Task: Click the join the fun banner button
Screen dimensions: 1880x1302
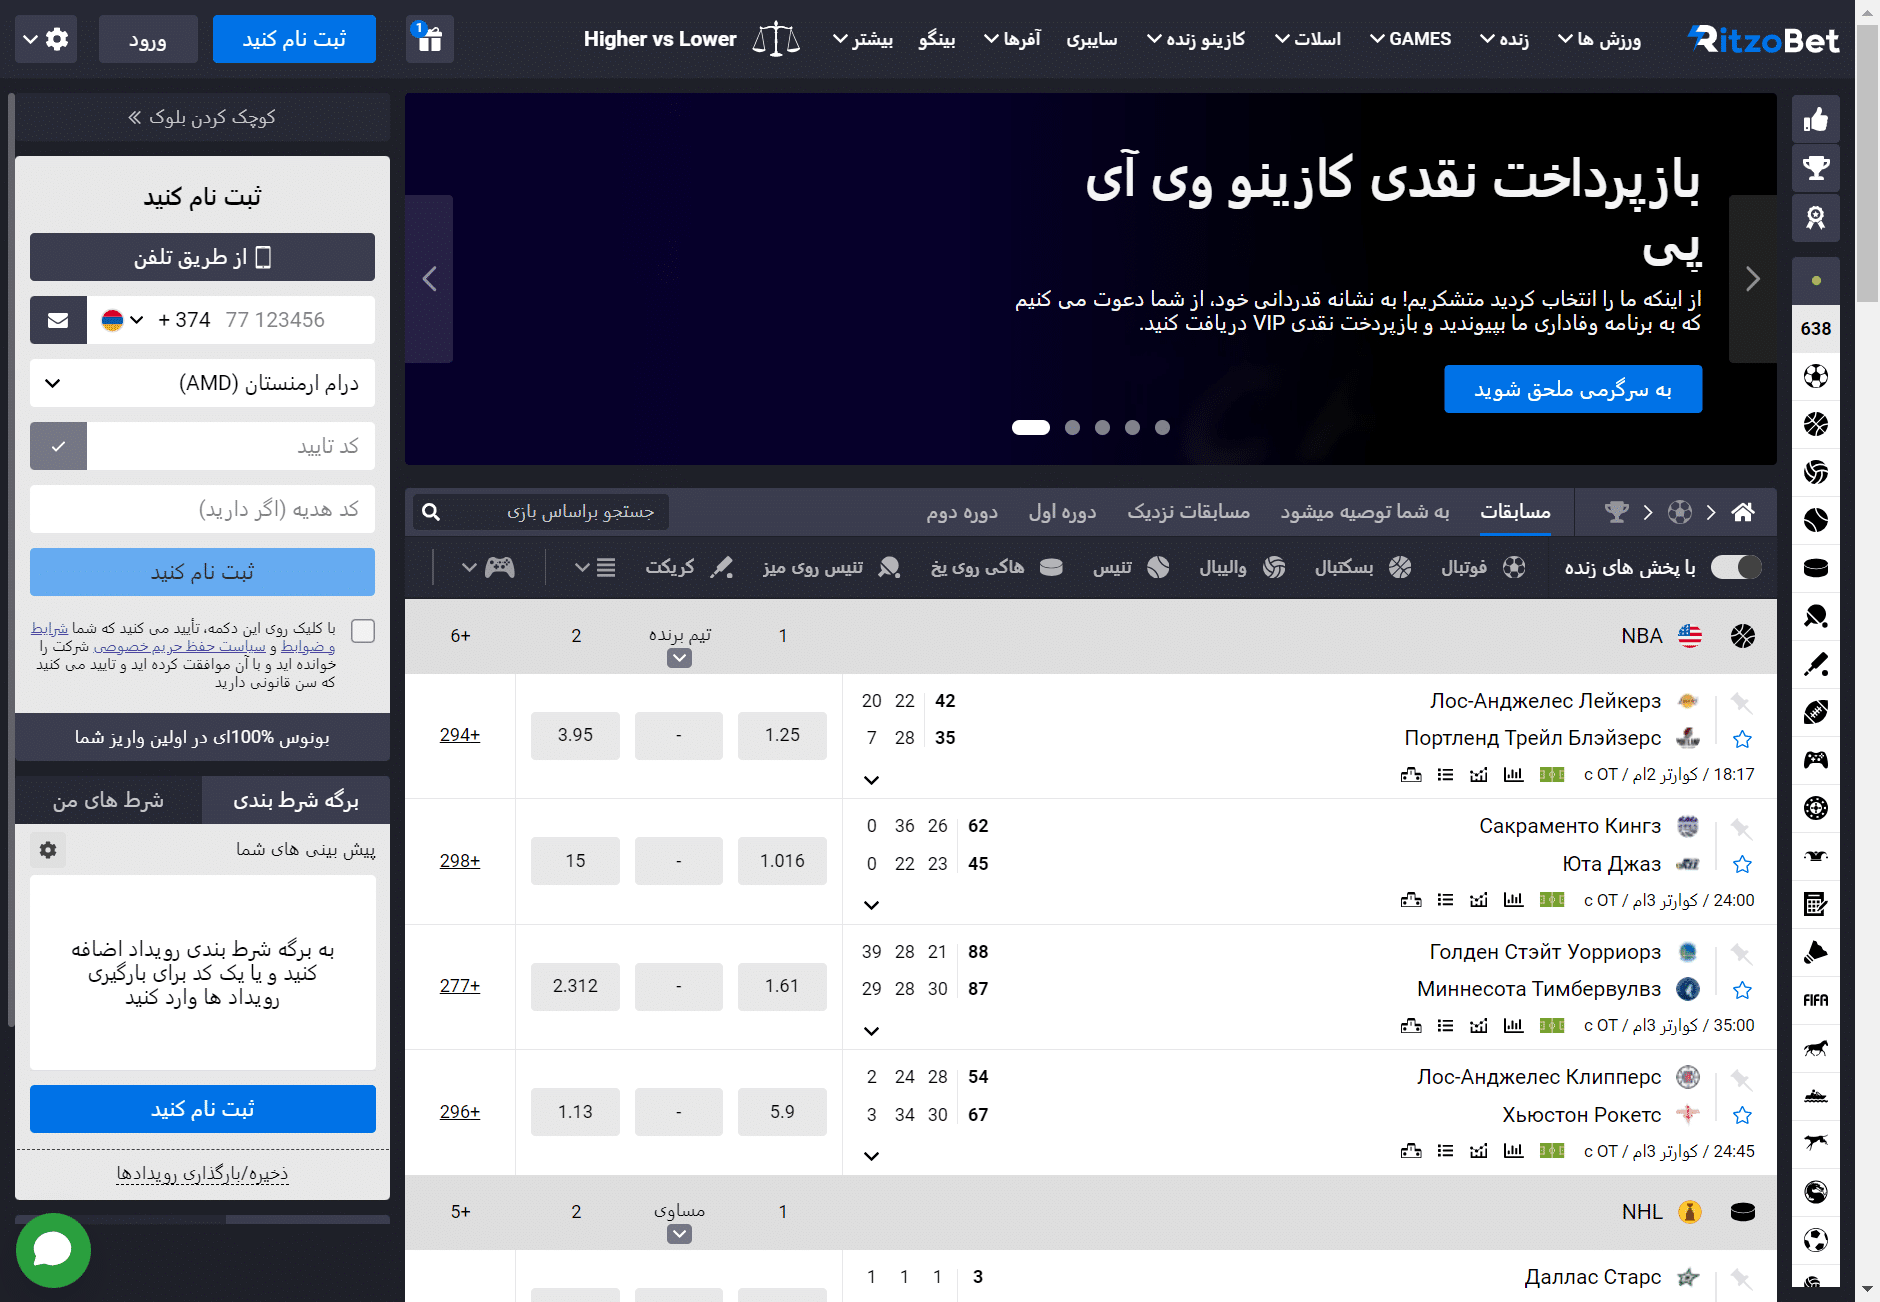Action: click(x=1573, y=389)
